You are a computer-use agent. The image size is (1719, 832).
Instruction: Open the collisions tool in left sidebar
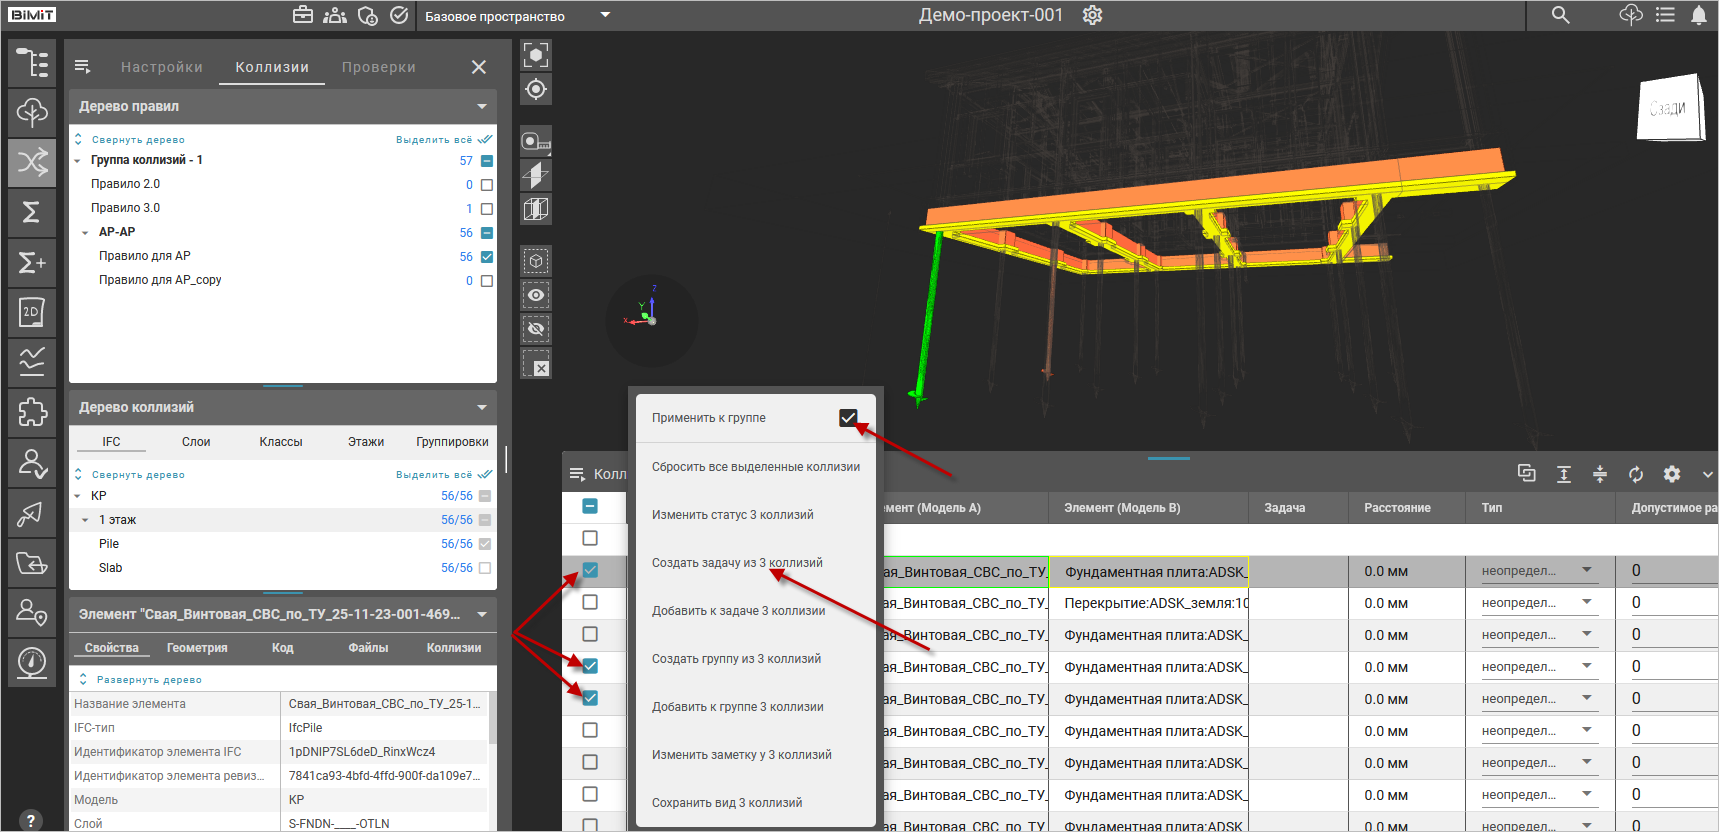(x=32, y=162)
